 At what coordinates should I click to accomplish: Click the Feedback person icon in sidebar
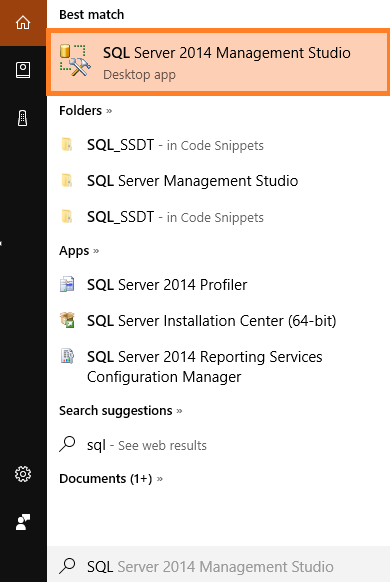pyautogui.click(x=23, y=522)
